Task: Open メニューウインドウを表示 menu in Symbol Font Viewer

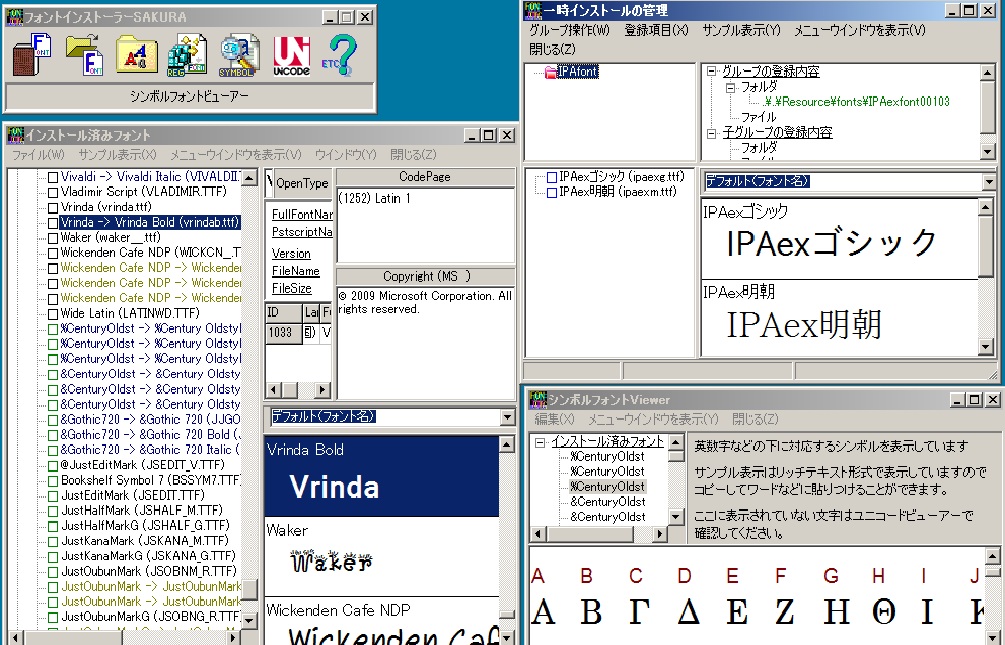Action: [653, 419]
